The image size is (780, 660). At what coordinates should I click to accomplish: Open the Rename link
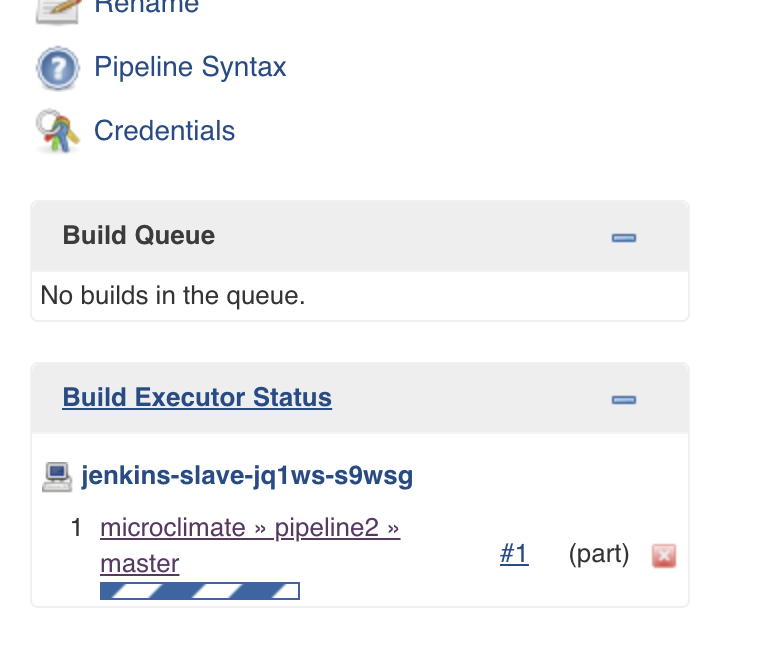point(146,6)
